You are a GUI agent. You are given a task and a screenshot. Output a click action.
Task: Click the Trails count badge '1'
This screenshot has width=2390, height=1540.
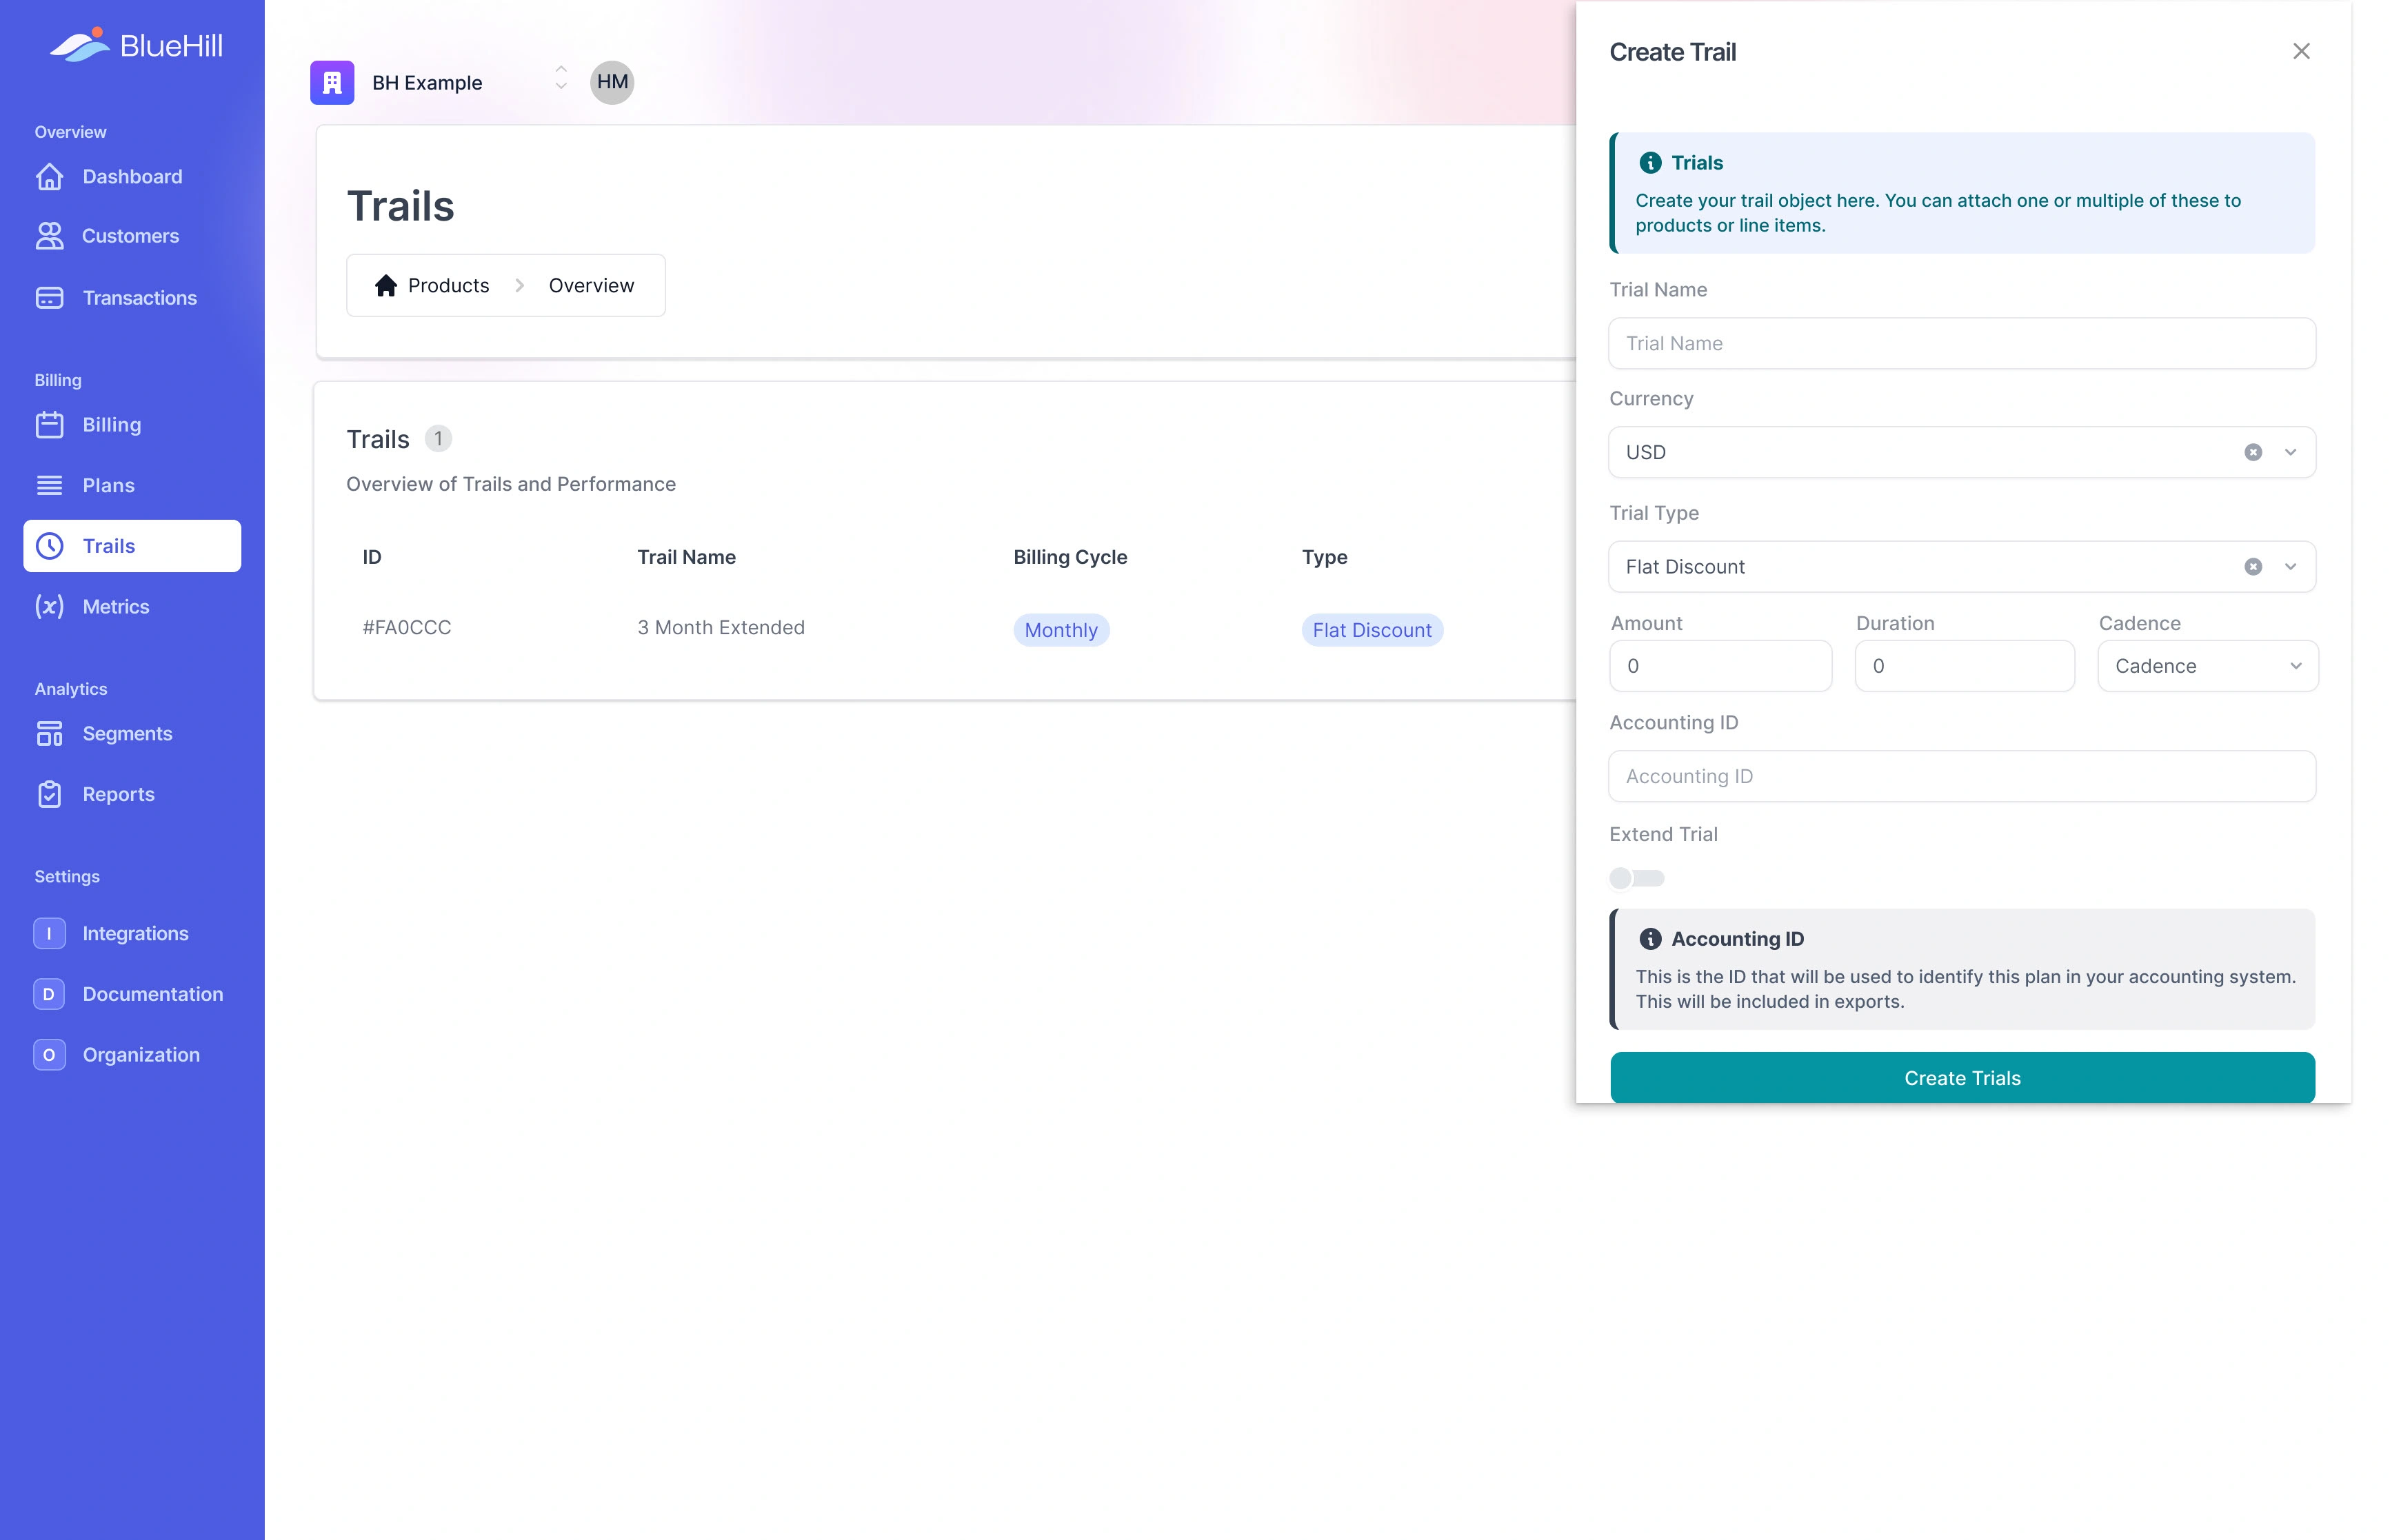click(438, 439)
